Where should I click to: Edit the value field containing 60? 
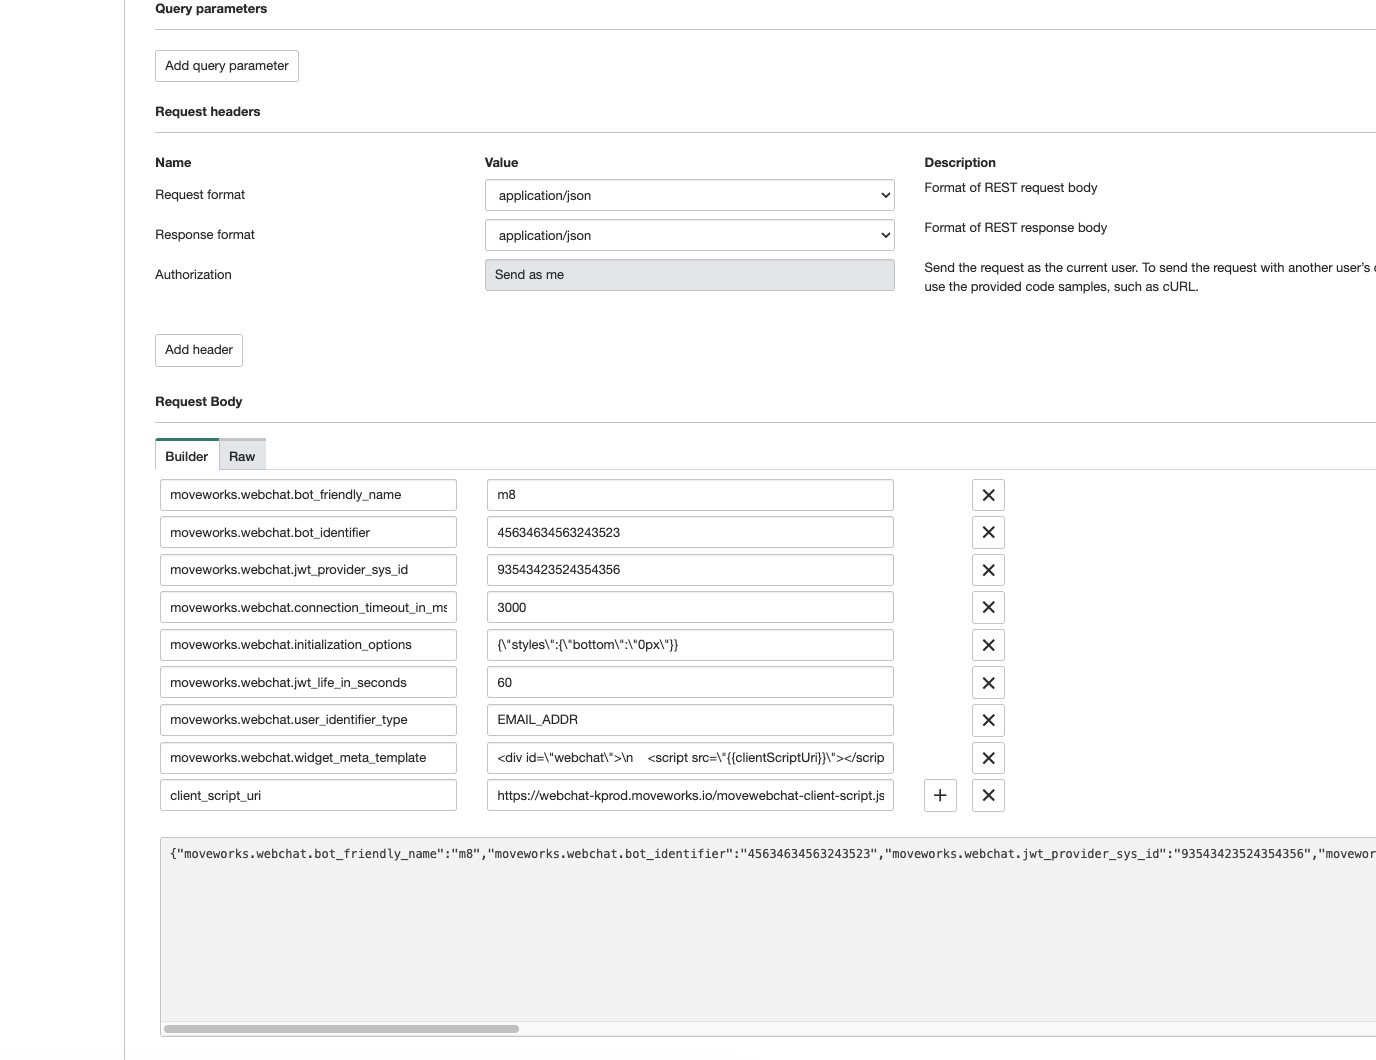[690, 683]
